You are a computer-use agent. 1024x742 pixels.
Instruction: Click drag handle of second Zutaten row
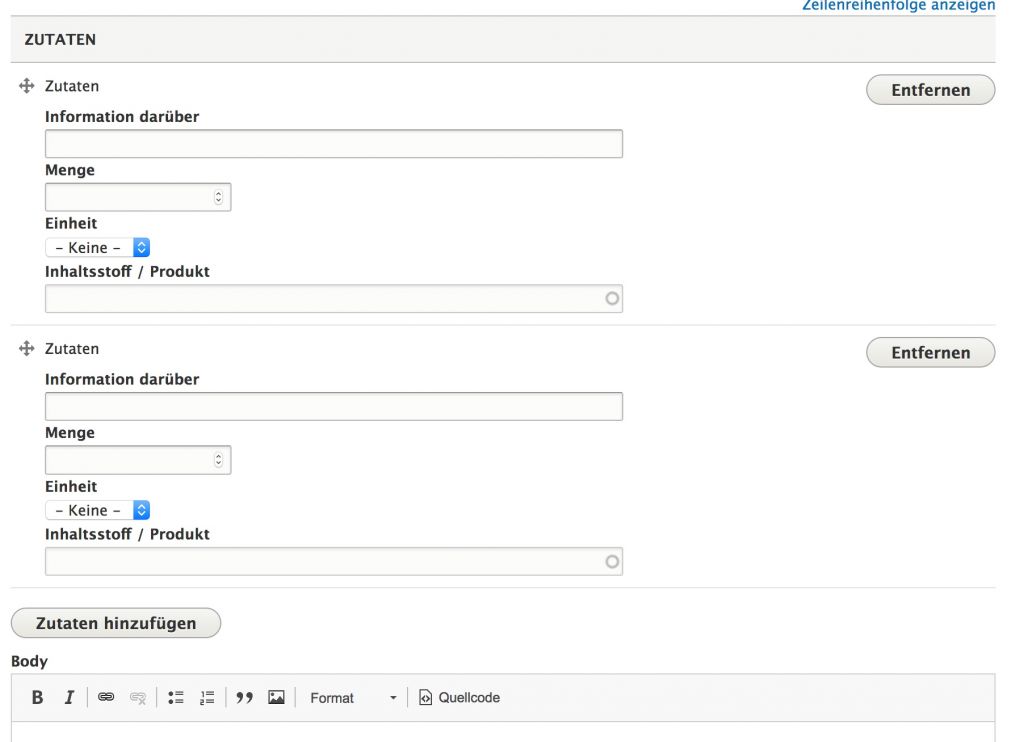[27, 349]
